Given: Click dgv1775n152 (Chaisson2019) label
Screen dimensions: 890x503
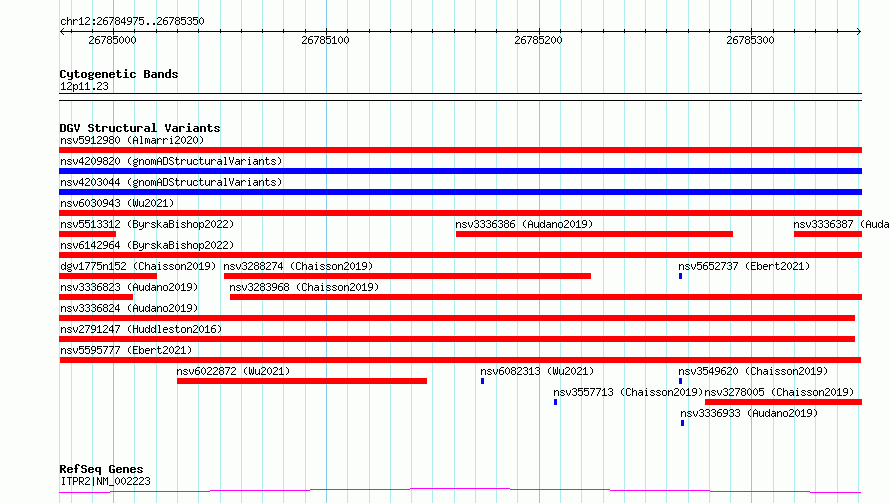Looking at the screenshot, I should tap(138, 266).
